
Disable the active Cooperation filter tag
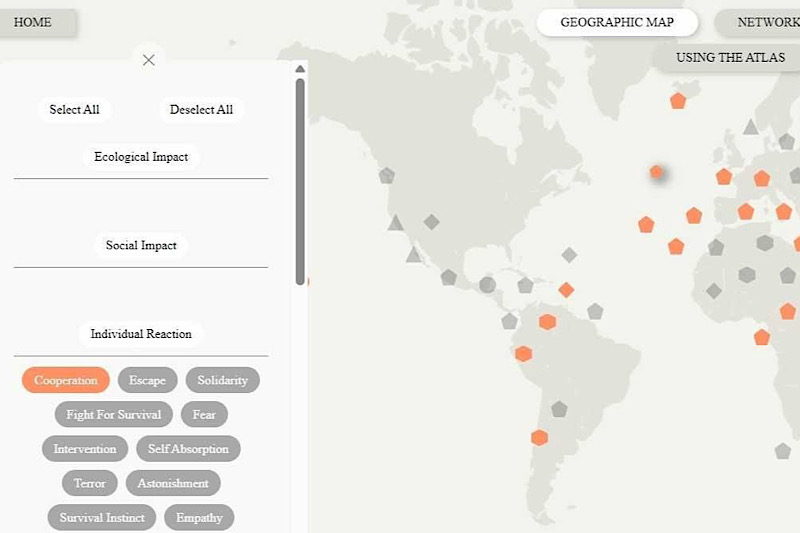(66, 380)
